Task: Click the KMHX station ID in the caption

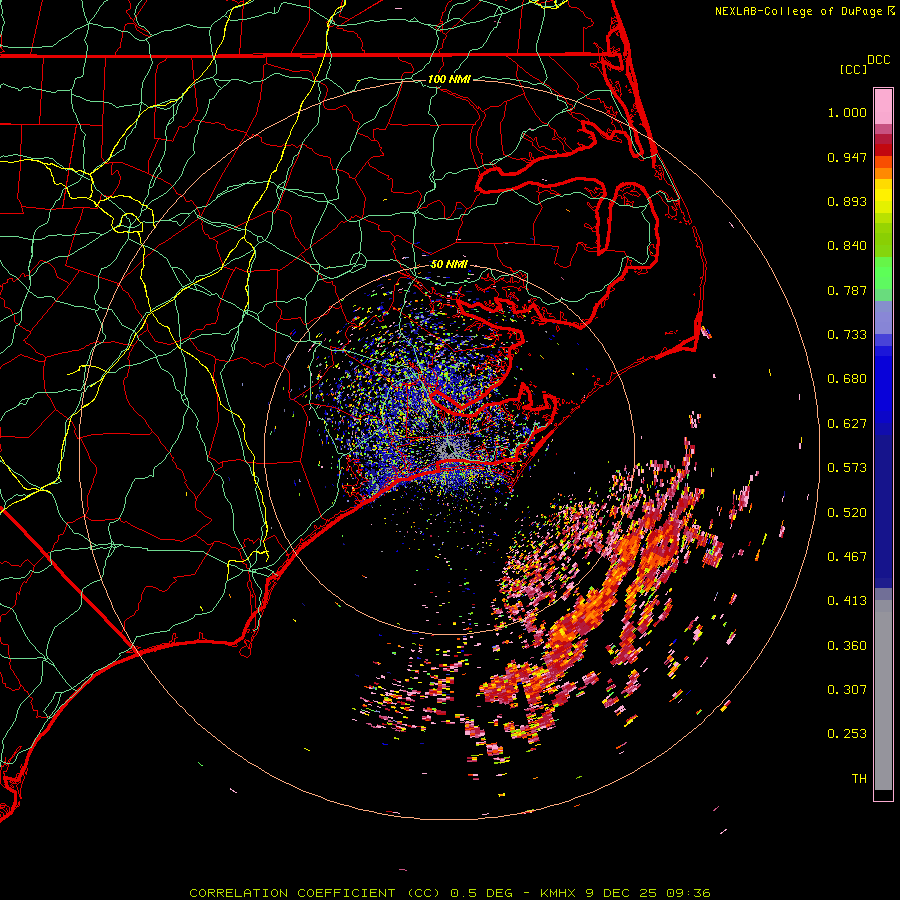Action: click(558, 893)
